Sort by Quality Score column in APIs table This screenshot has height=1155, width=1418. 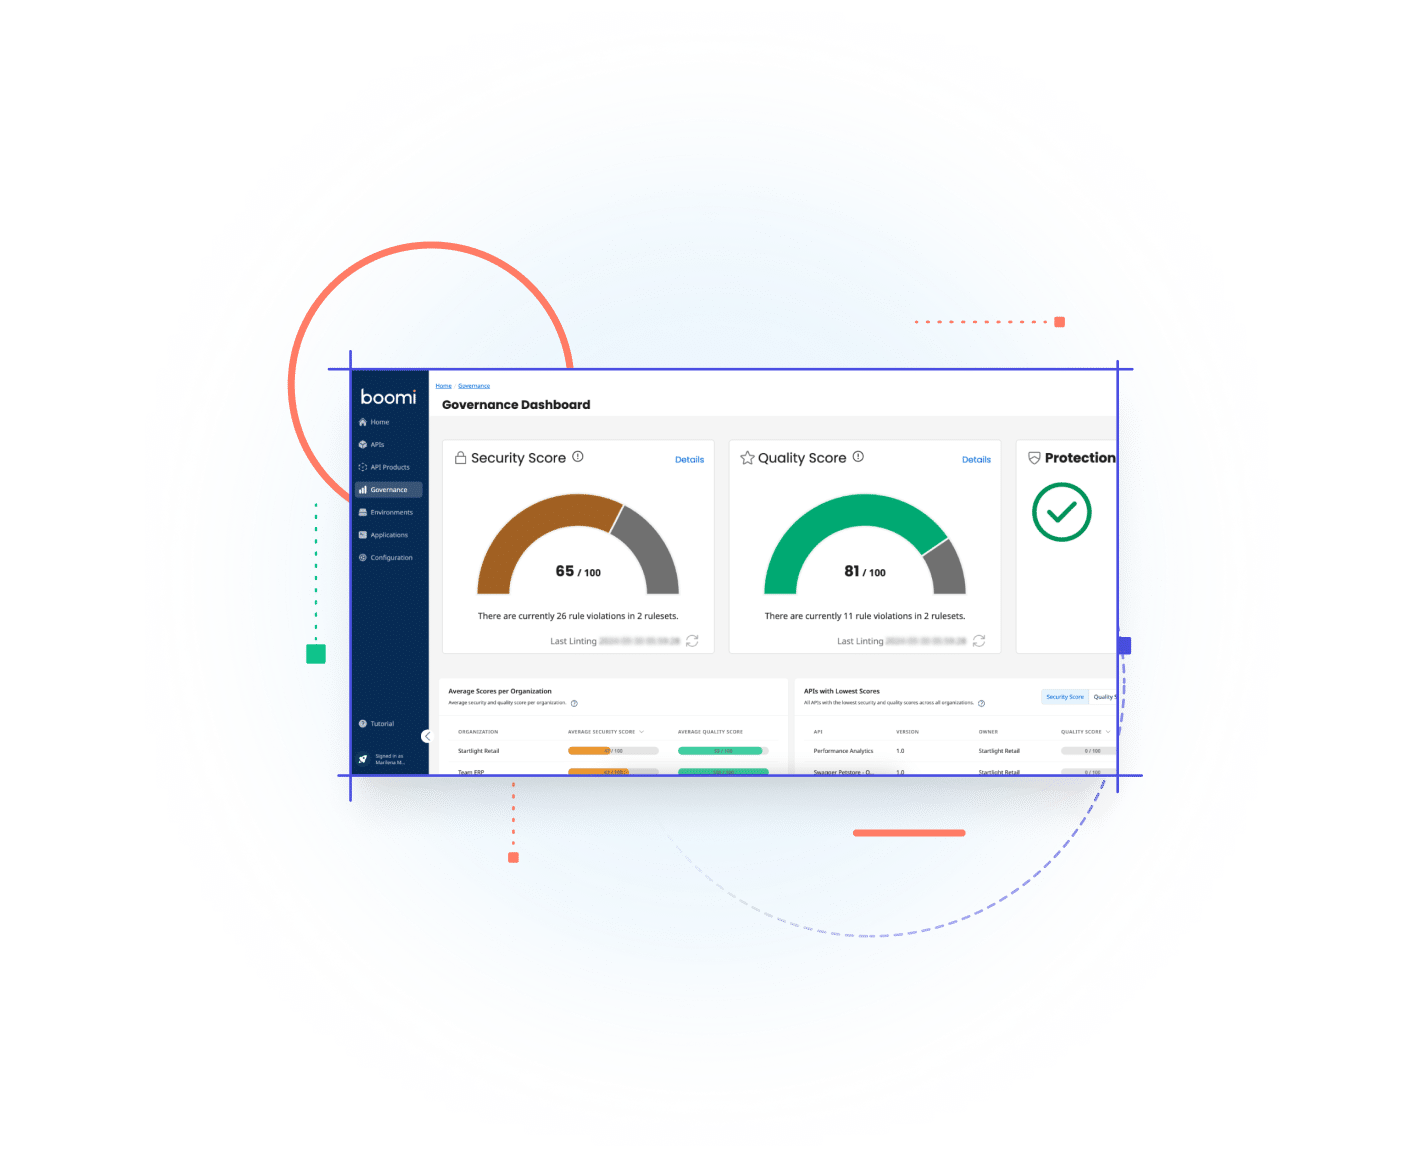[x=1085, y=732]
